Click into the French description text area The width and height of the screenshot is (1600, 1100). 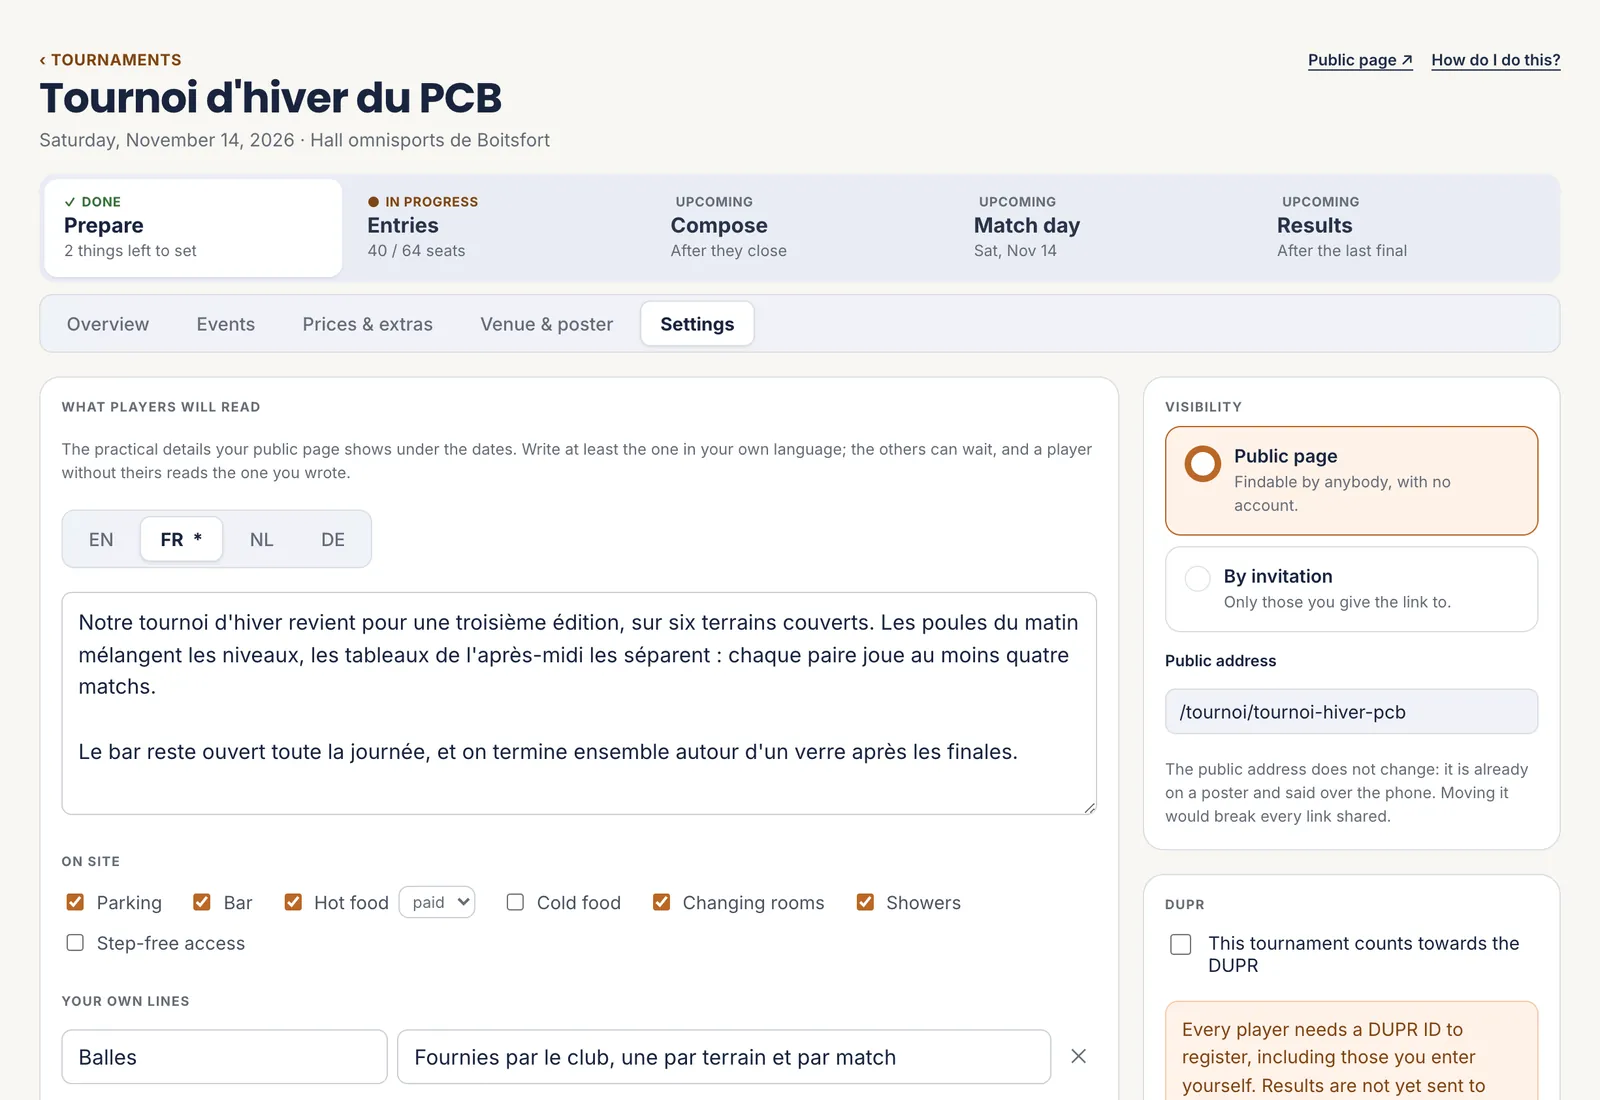pyautogui.click(x=579, y=703)
